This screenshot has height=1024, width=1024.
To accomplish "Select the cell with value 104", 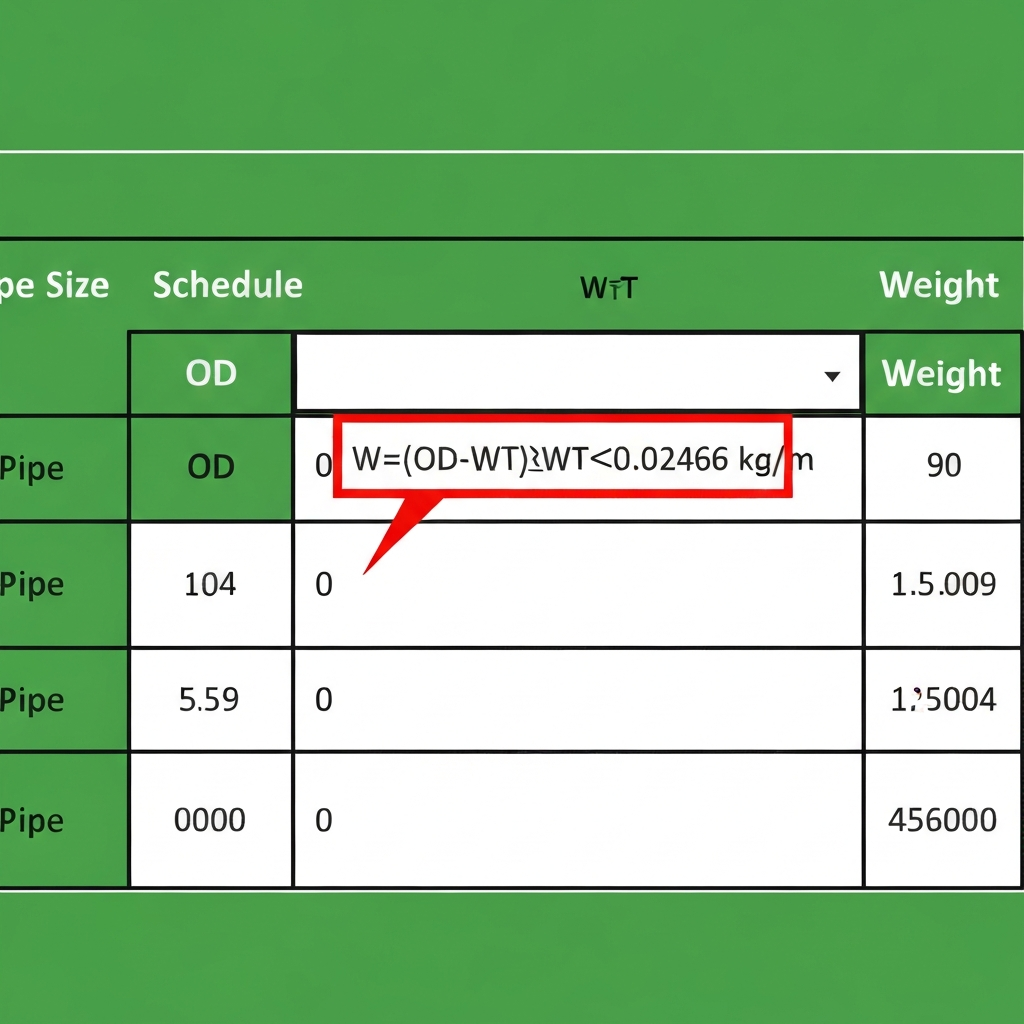I will point(210,584).
